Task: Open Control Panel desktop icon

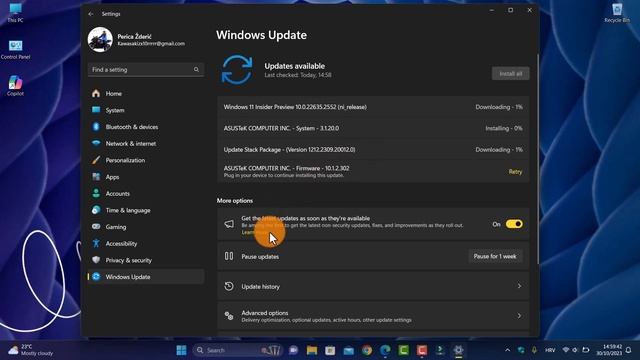Action: [16, 50]
